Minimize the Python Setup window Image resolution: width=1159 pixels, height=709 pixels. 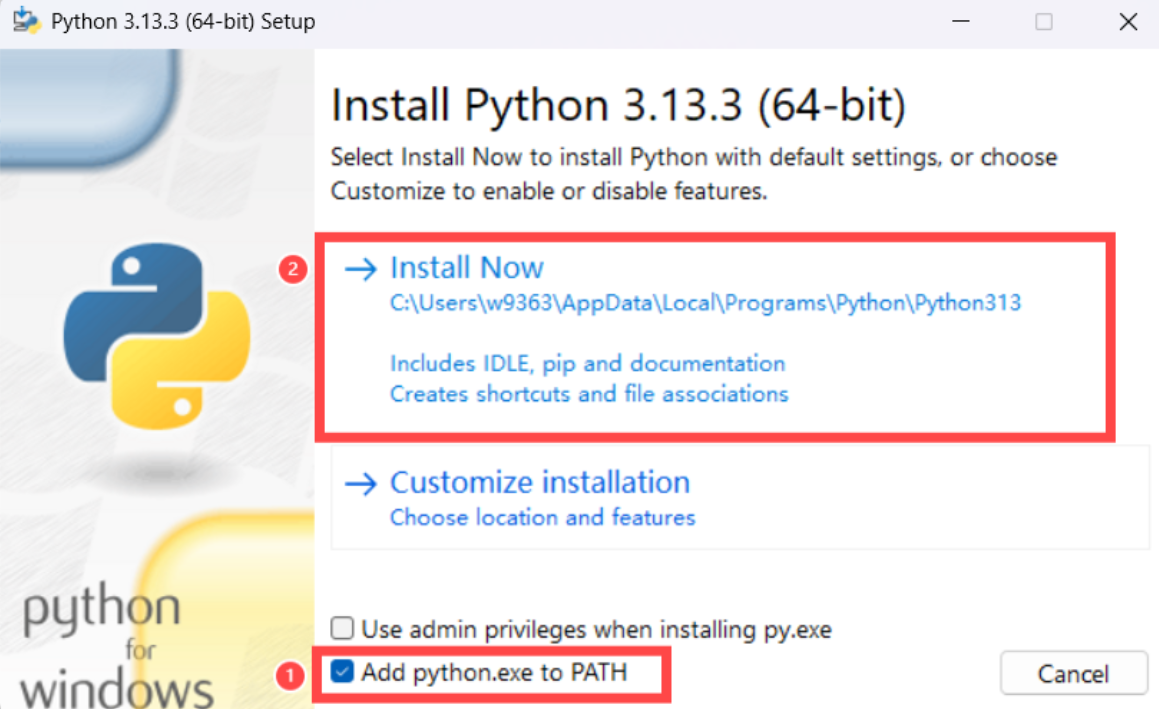tap(960, 20)
